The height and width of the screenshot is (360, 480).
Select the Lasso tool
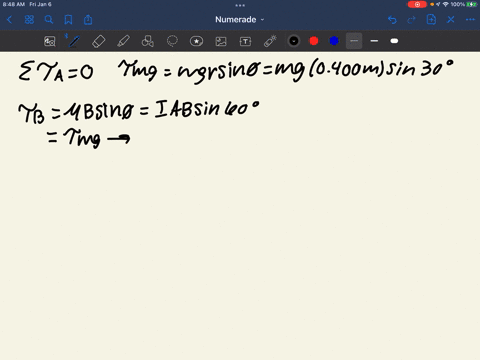tap(172, 41)
